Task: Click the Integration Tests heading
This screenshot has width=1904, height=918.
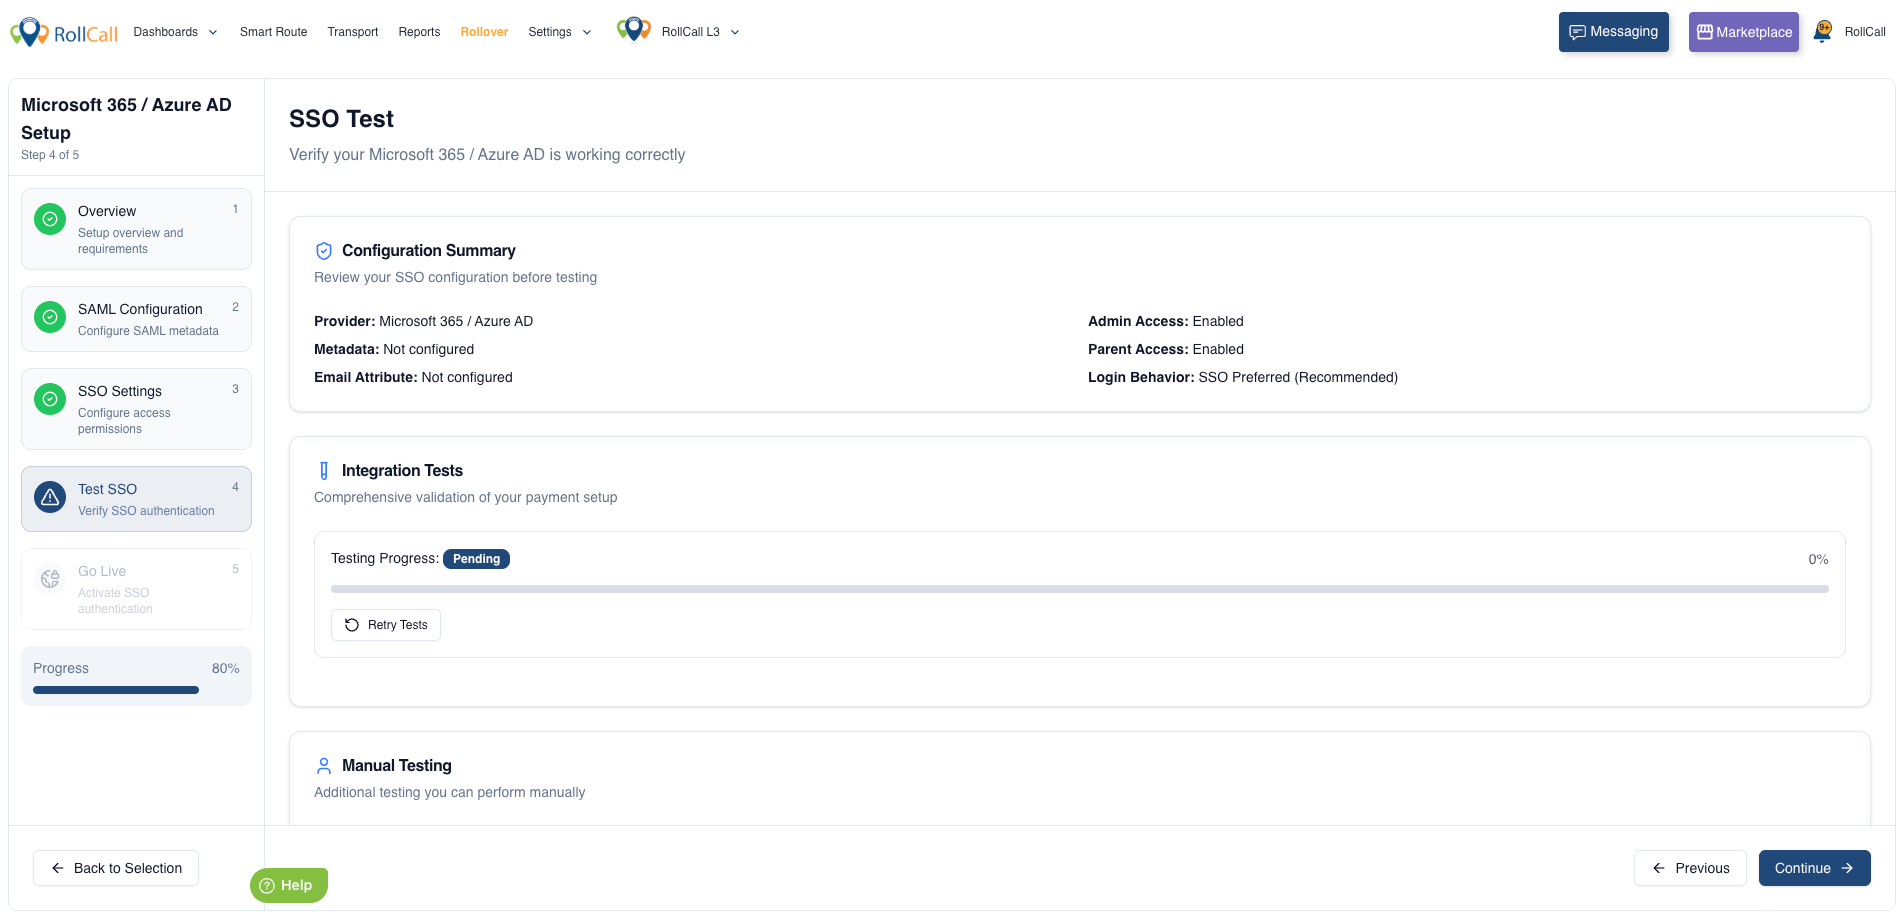Action: 402,471
